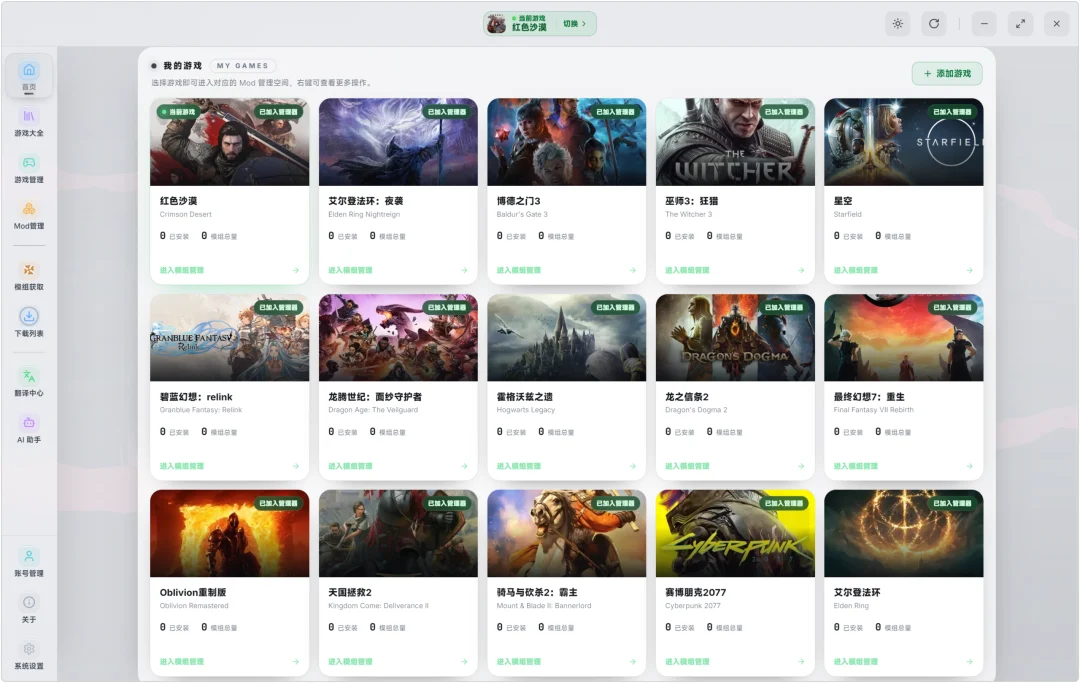Click 切换 to switch the current game
The image size is (1080, 683).
pyautogui.click(x=574, y=23)
